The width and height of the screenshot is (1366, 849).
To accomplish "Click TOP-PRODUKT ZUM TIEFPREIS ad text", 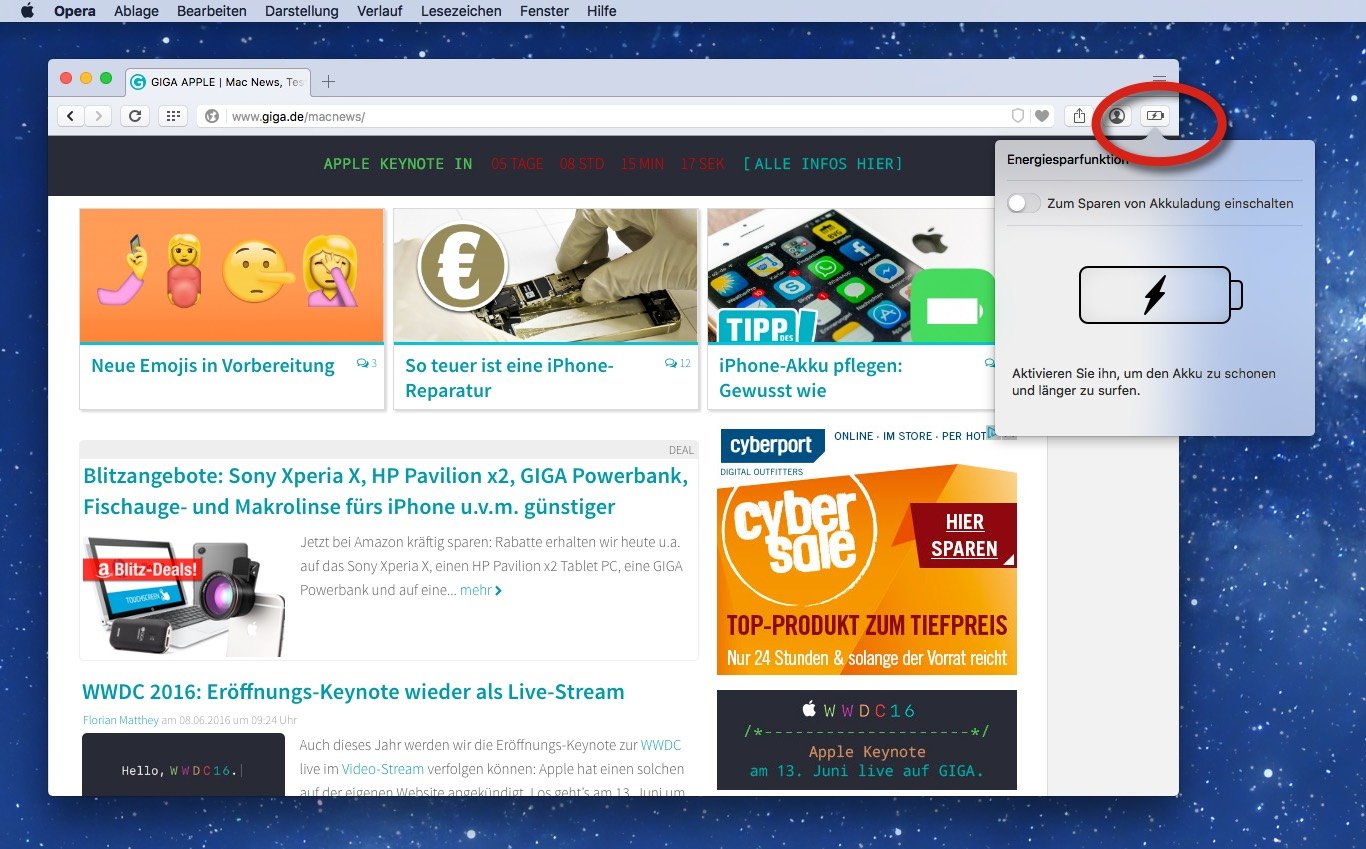I will 867,626.
